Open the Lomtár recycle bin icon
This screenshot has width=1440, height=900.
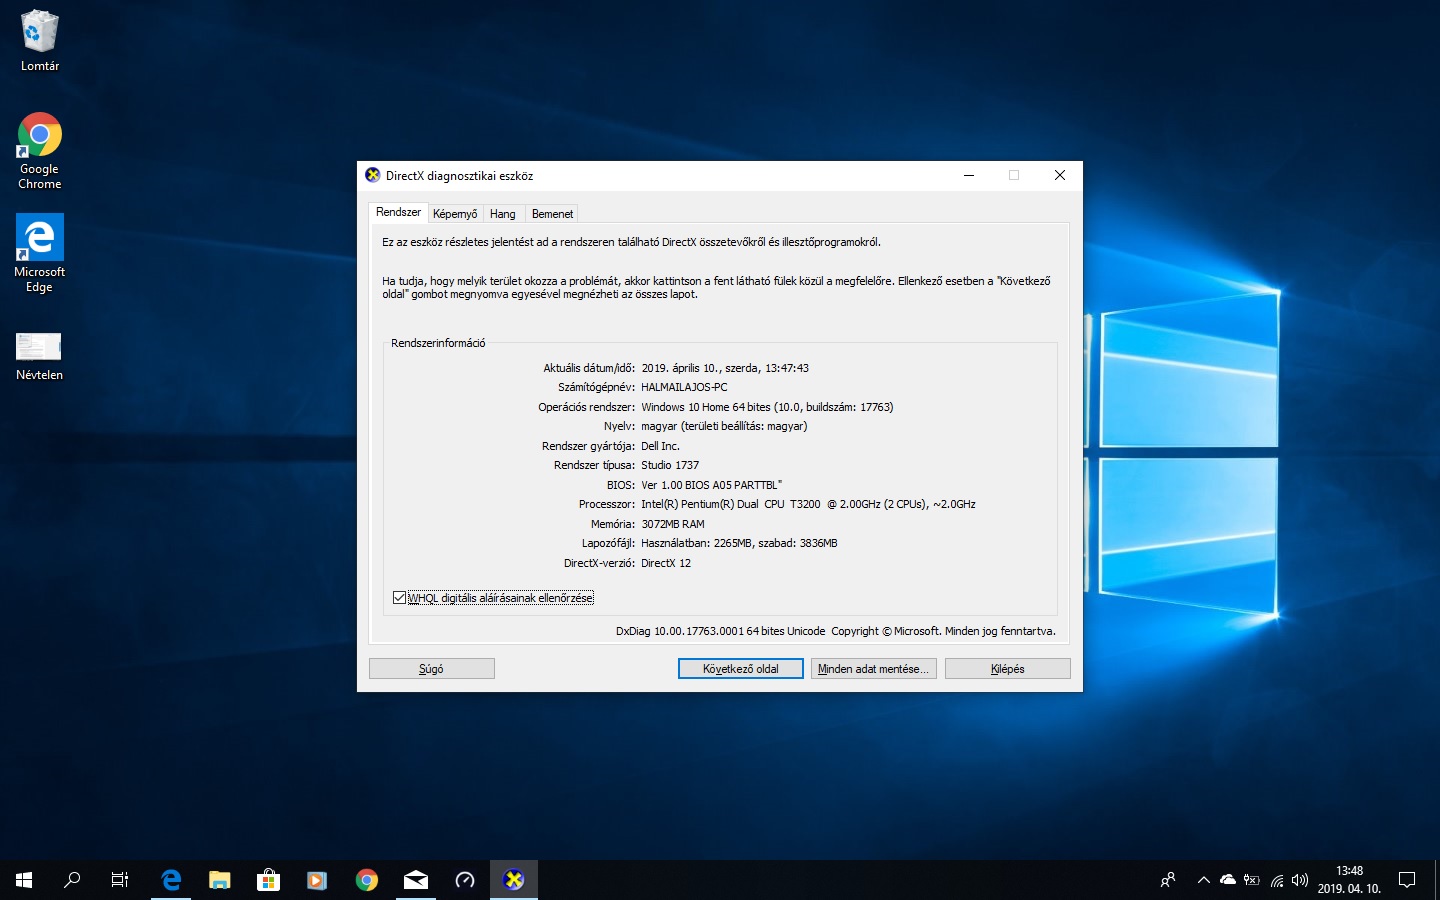[39, 41]
